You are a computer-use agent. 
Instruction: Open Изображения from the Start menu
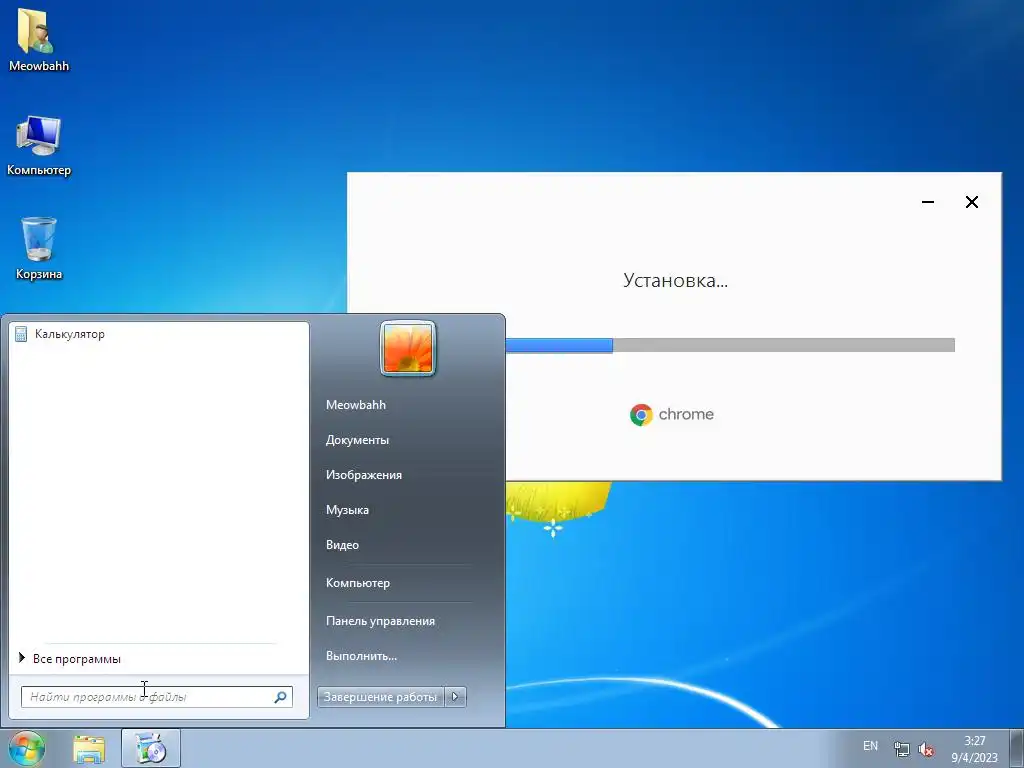pos(364,475)
